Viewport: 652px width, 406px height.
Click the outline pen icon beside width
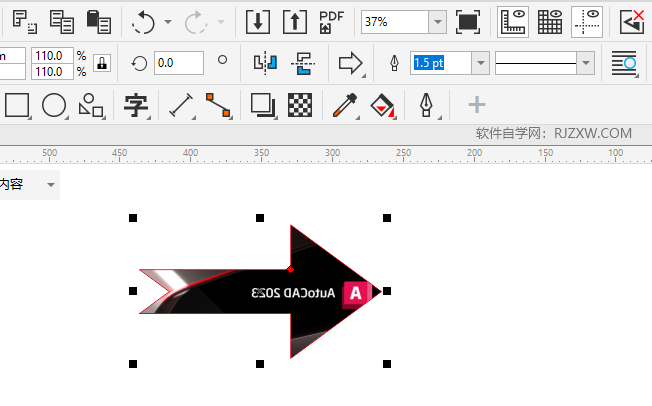point(394,63)
